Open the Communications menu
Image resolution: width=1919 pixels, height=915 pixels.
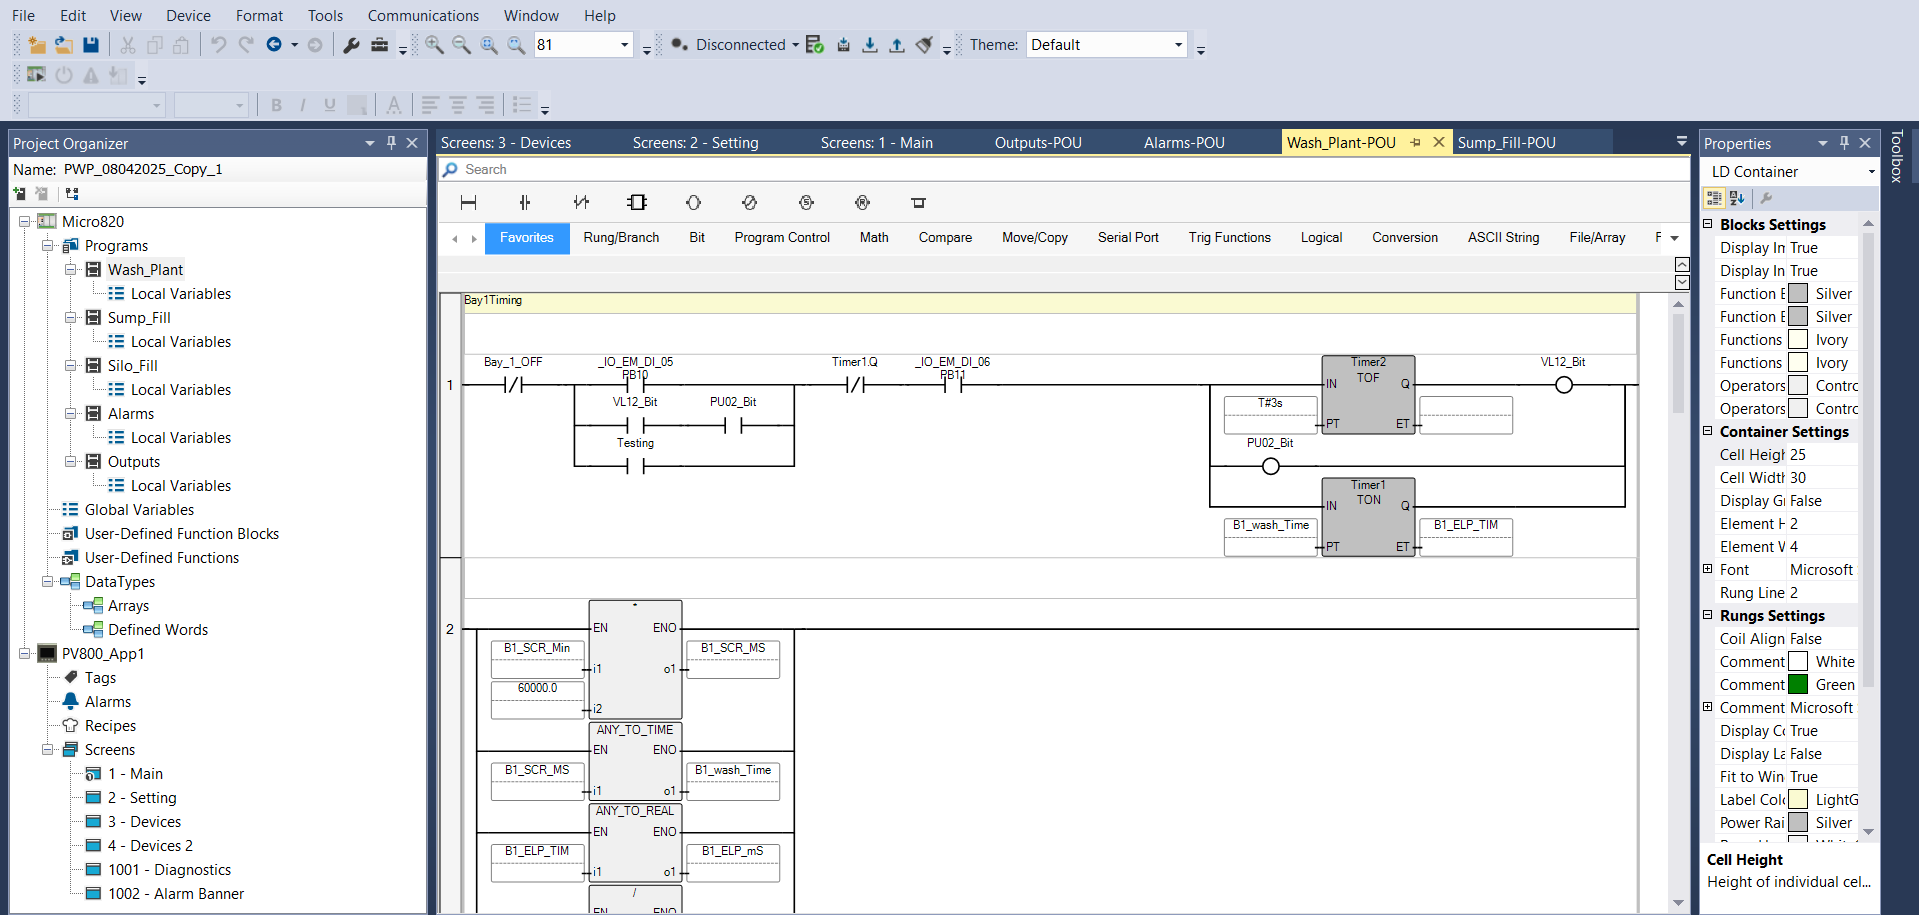tap(423, 16)
